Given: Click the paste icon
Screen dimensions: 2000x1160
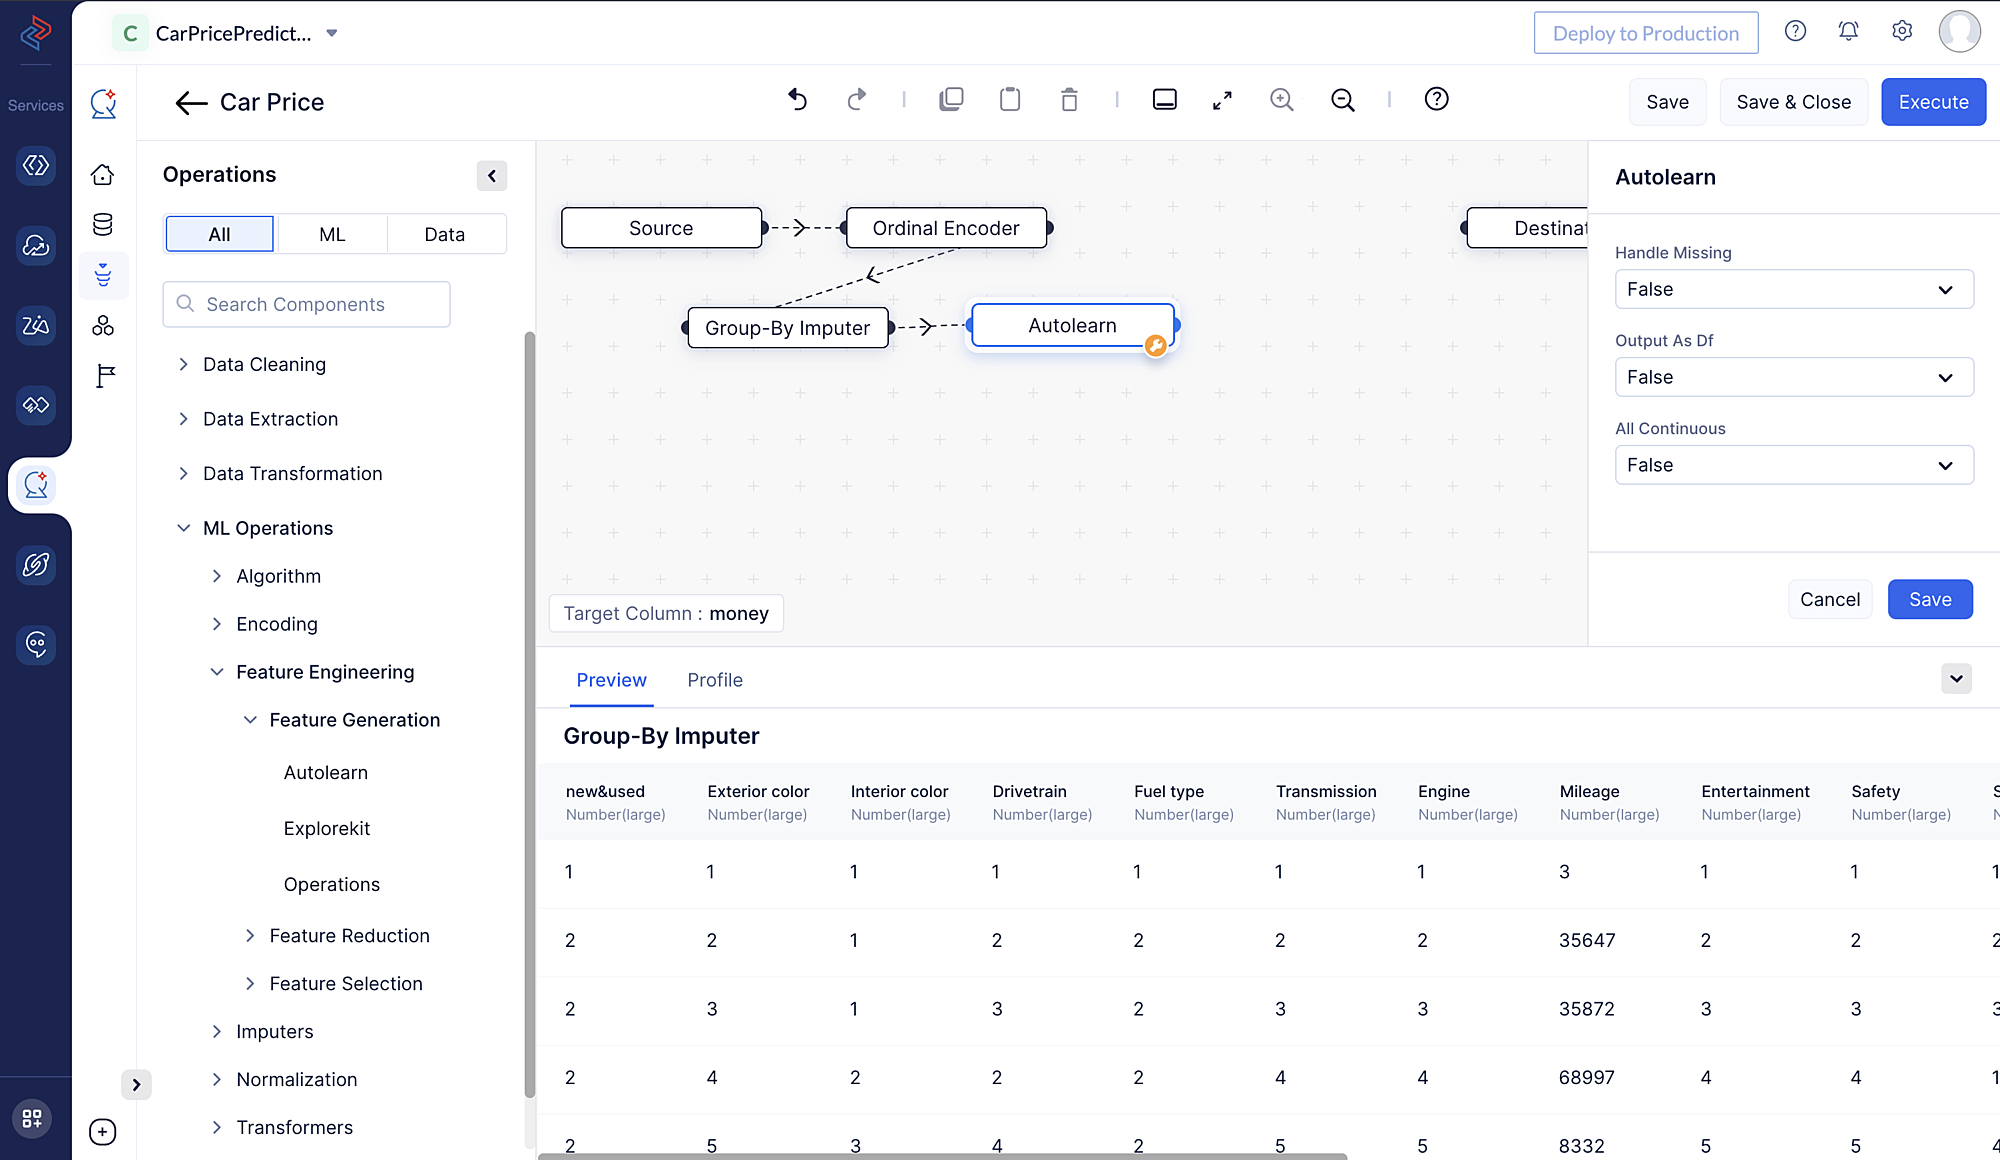Looking at the screenshot, I should click(1010, 99).
